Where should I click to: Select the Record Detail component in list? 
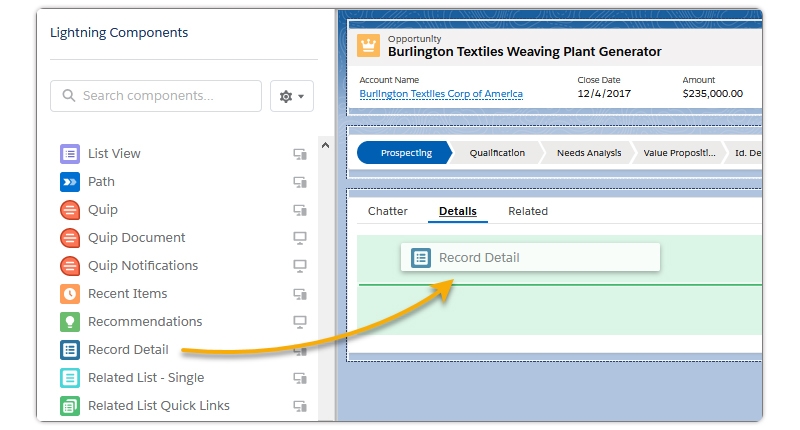point(127,350)
